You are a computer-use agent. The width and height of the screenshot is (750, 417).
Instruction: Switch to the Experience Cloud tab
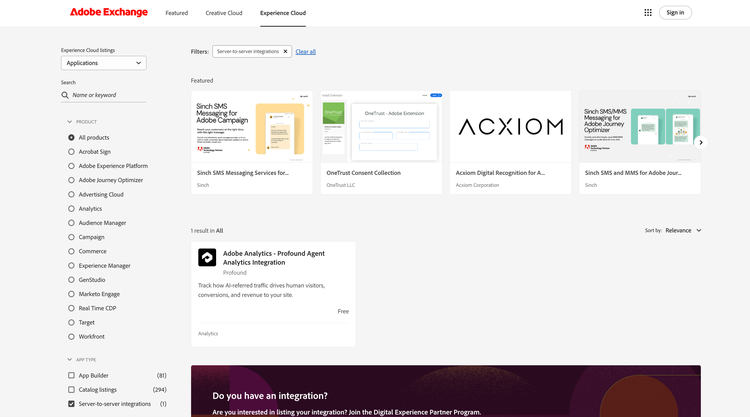(x=283, y=13)
